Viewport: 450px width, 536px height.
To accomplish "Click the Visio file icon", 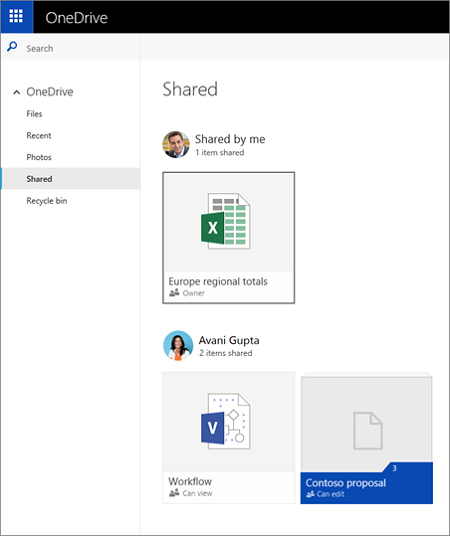I will pos(226,421).
